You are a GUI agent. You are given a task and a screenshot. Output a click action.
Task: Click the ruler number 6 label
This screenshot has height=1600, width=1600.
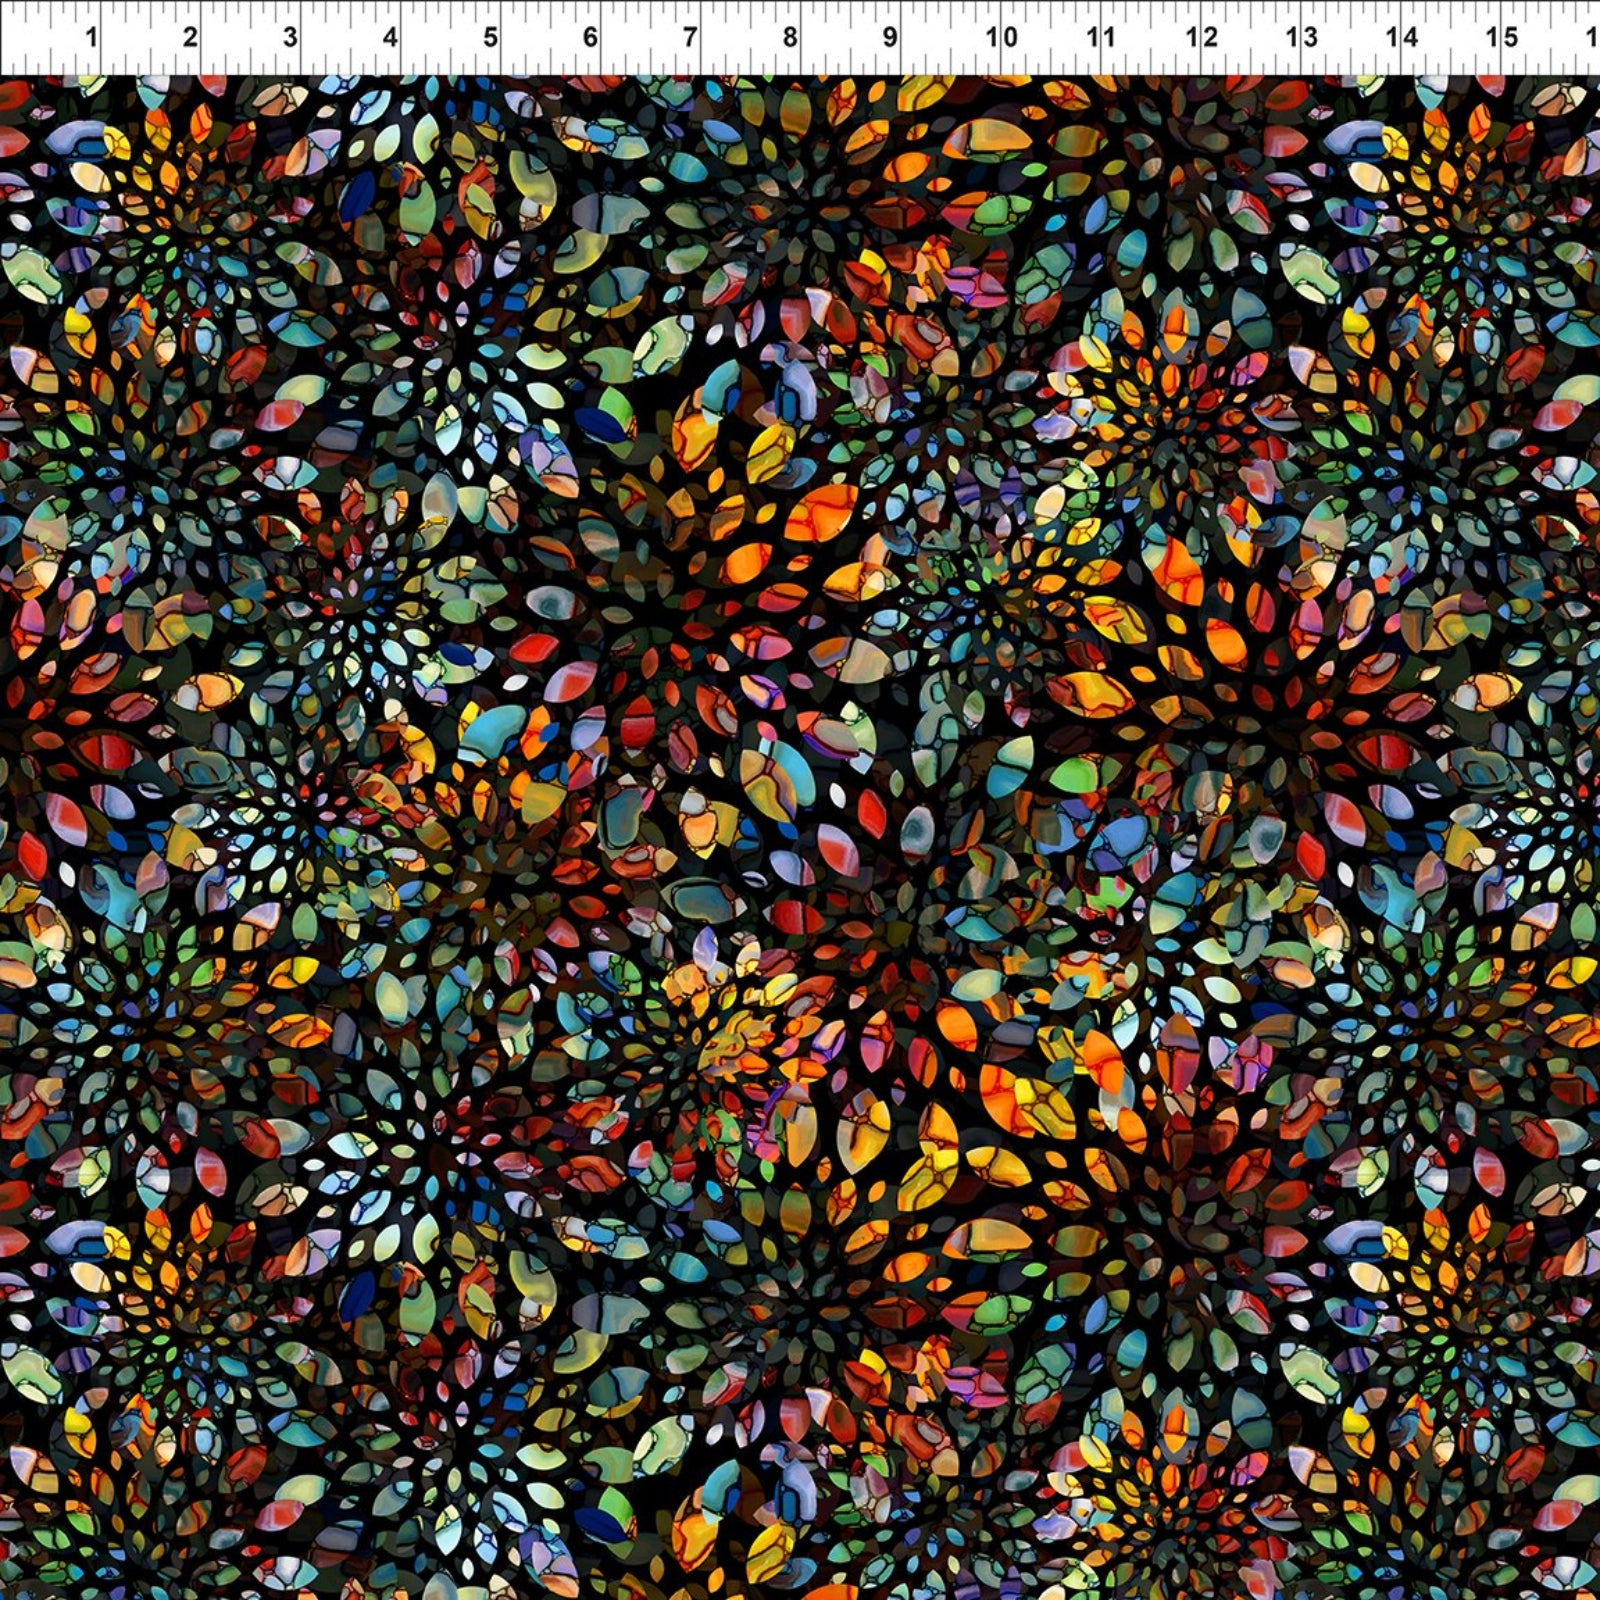coord(590,38)
